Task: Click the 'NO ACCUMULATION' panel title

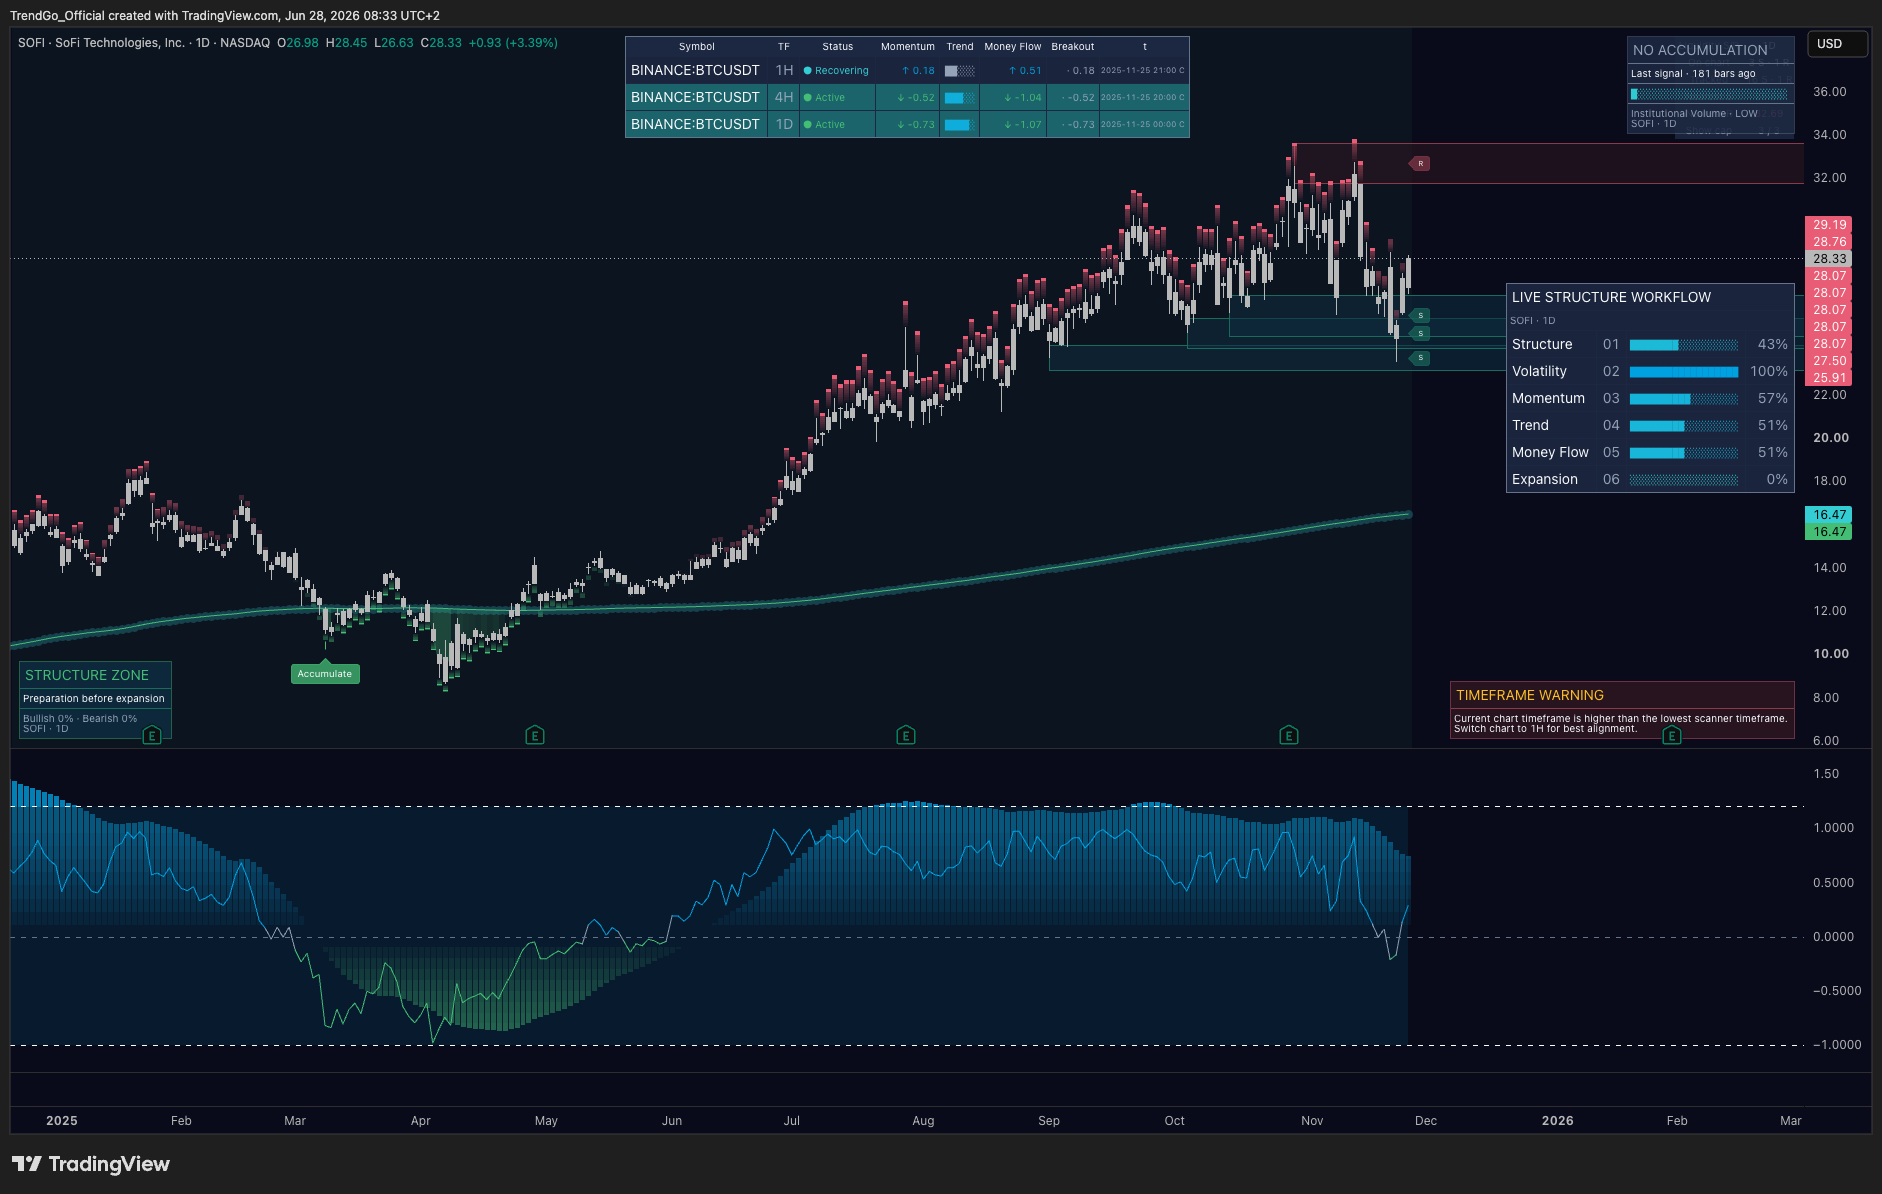Action: click(x=1700, y=50)
